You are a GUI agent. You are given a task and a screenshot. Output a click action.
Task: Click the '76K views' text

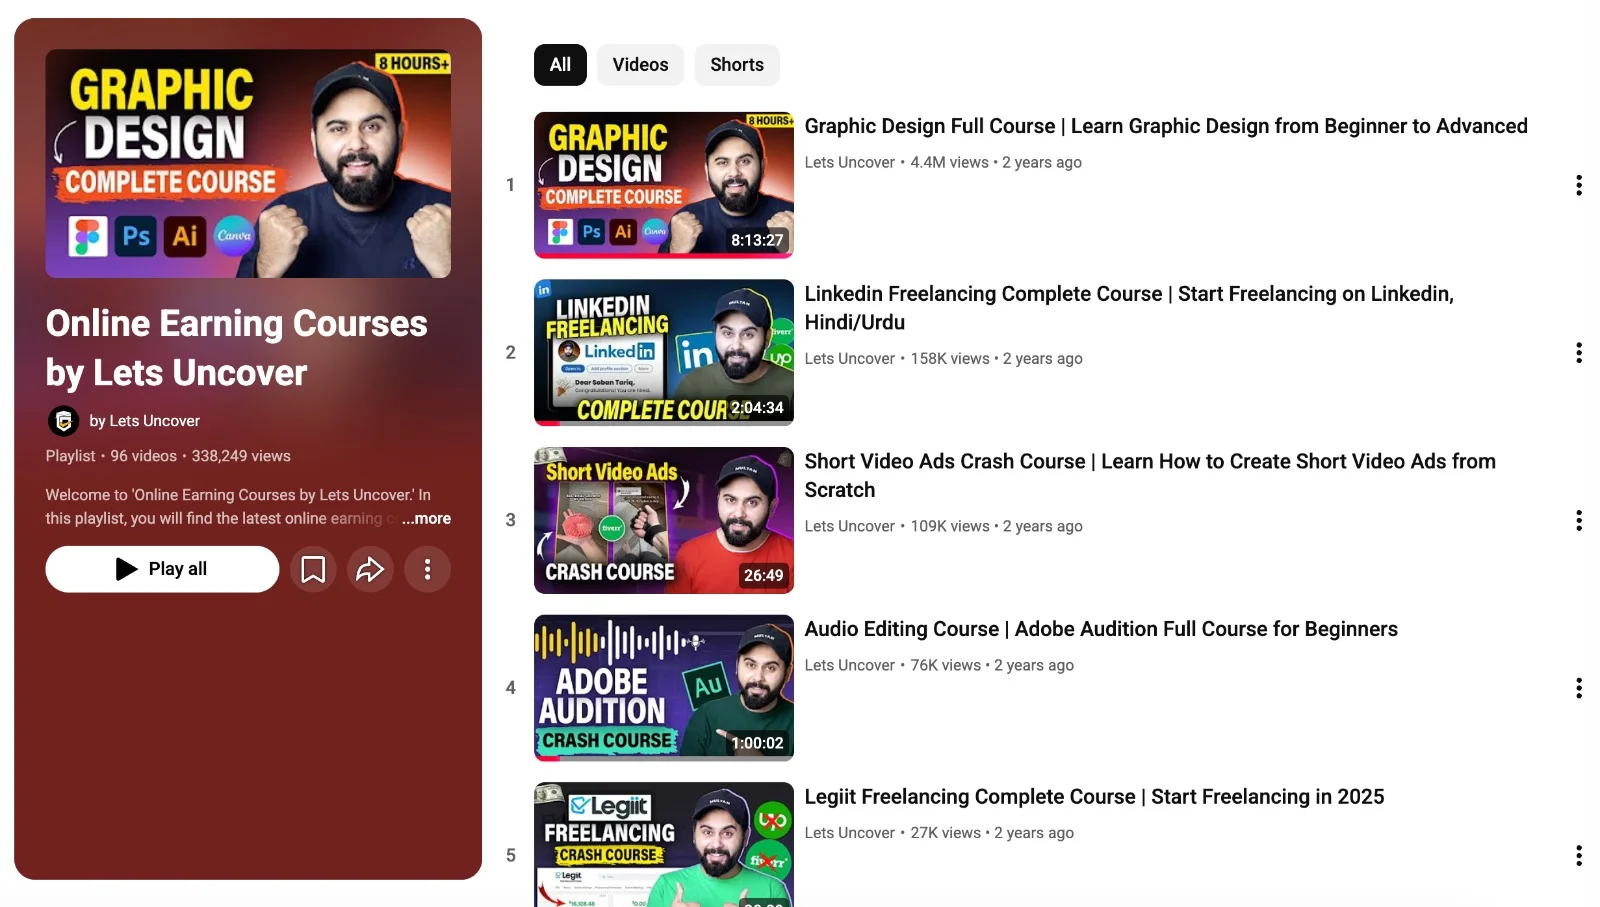click(x=945, y=665)
